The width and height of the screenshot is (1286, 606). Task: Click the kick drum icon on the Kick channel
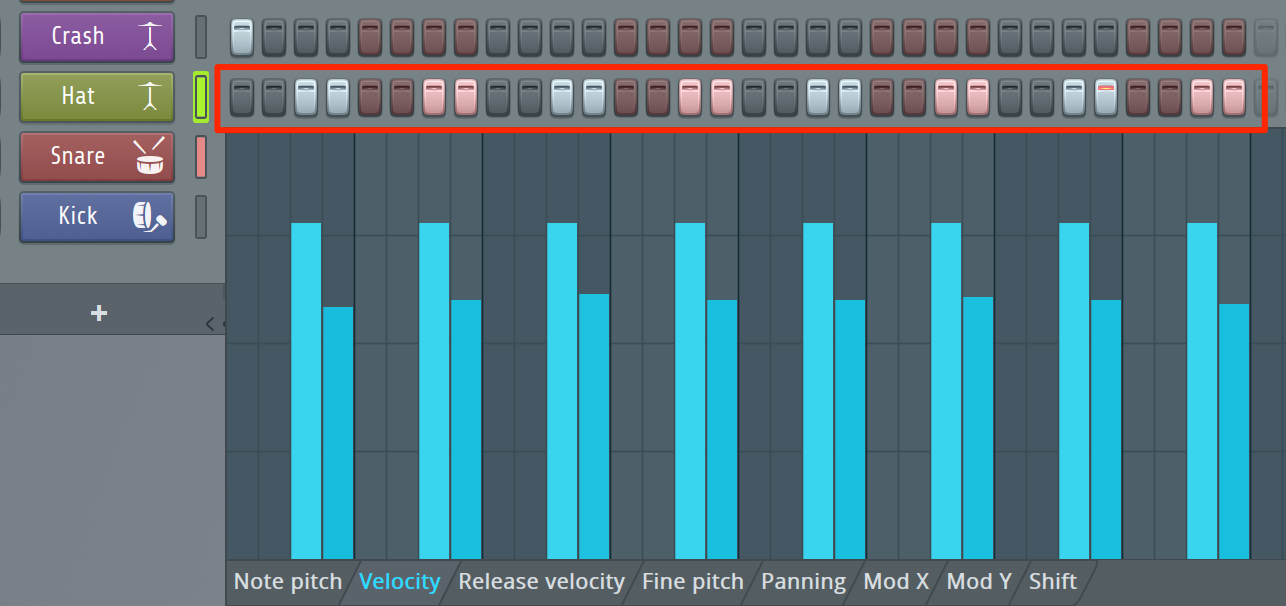click(150, 216)
